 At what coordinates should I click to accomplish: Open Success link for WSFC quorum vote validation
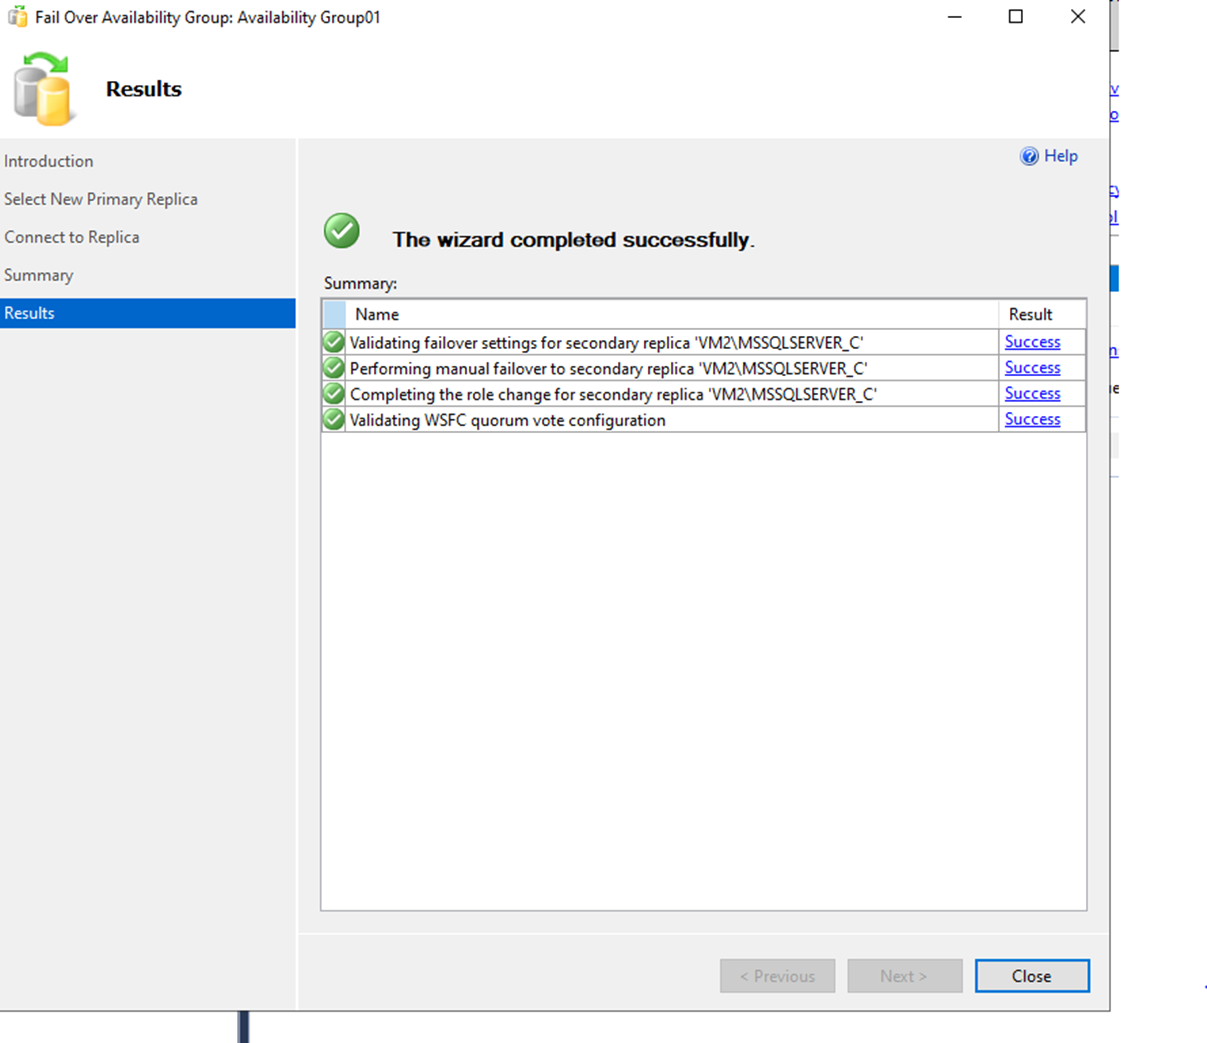pyautogui.click(x=1032, y=420)
